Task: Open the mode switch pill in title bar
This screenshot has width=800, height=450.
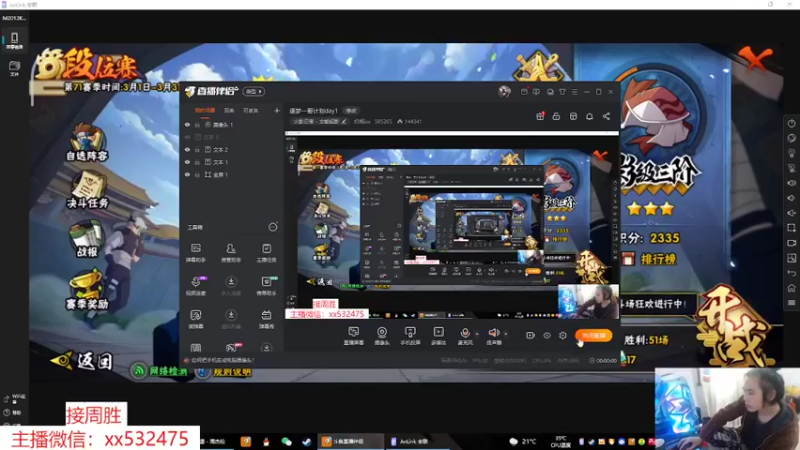Action: 254,91
